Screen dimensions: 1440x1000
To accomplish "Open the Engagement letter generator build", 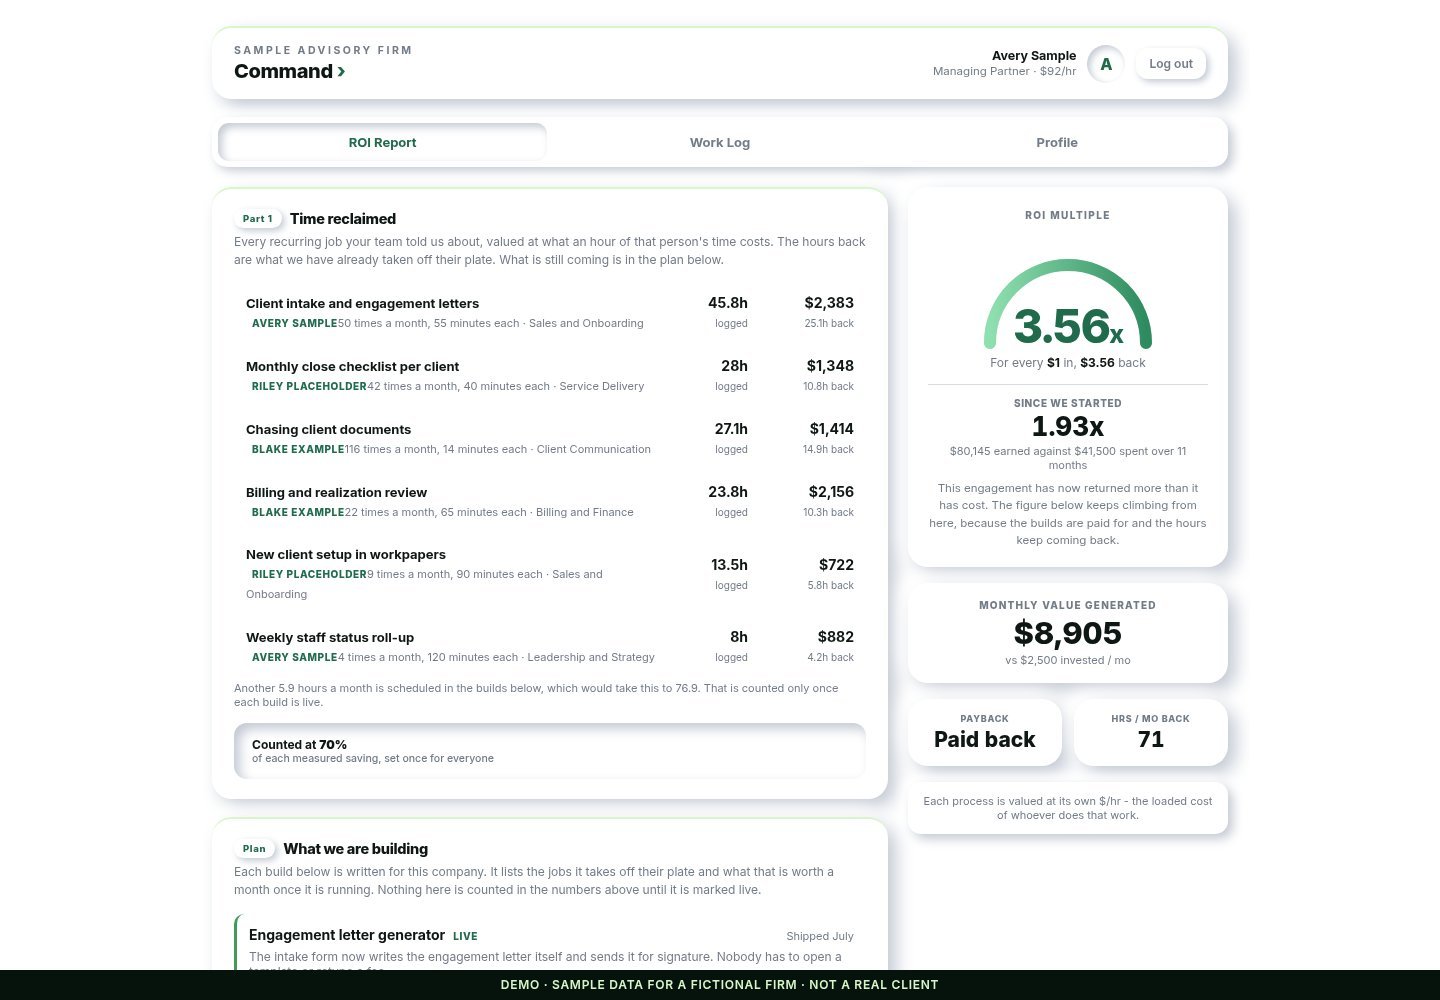I will 347,935.
